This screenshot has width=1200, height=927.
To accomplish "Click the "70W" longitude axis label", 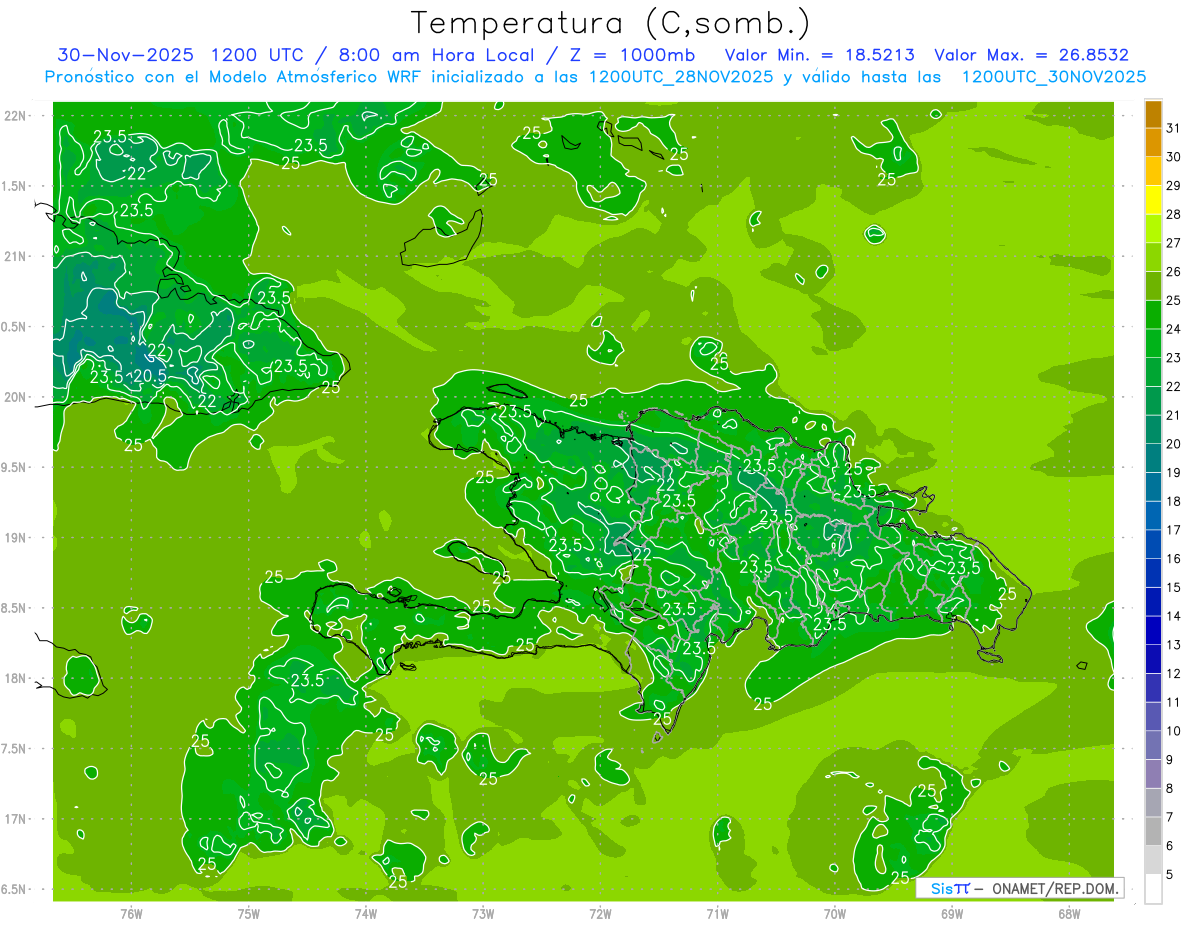I will pos(835,914).
